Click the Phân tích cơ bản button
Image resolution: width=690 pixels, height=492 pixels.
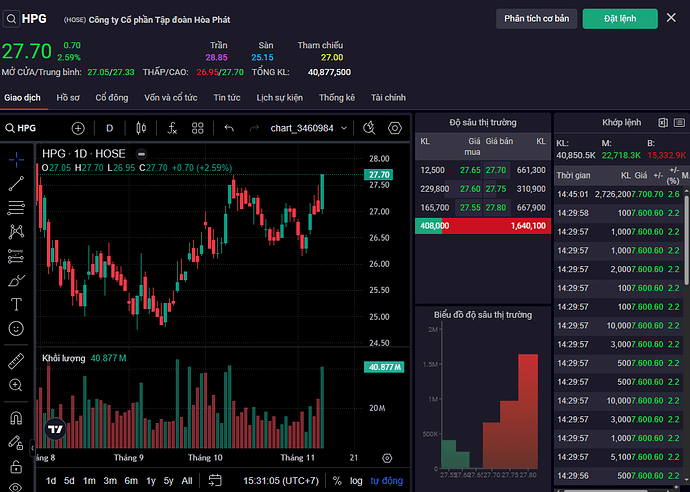536,19
